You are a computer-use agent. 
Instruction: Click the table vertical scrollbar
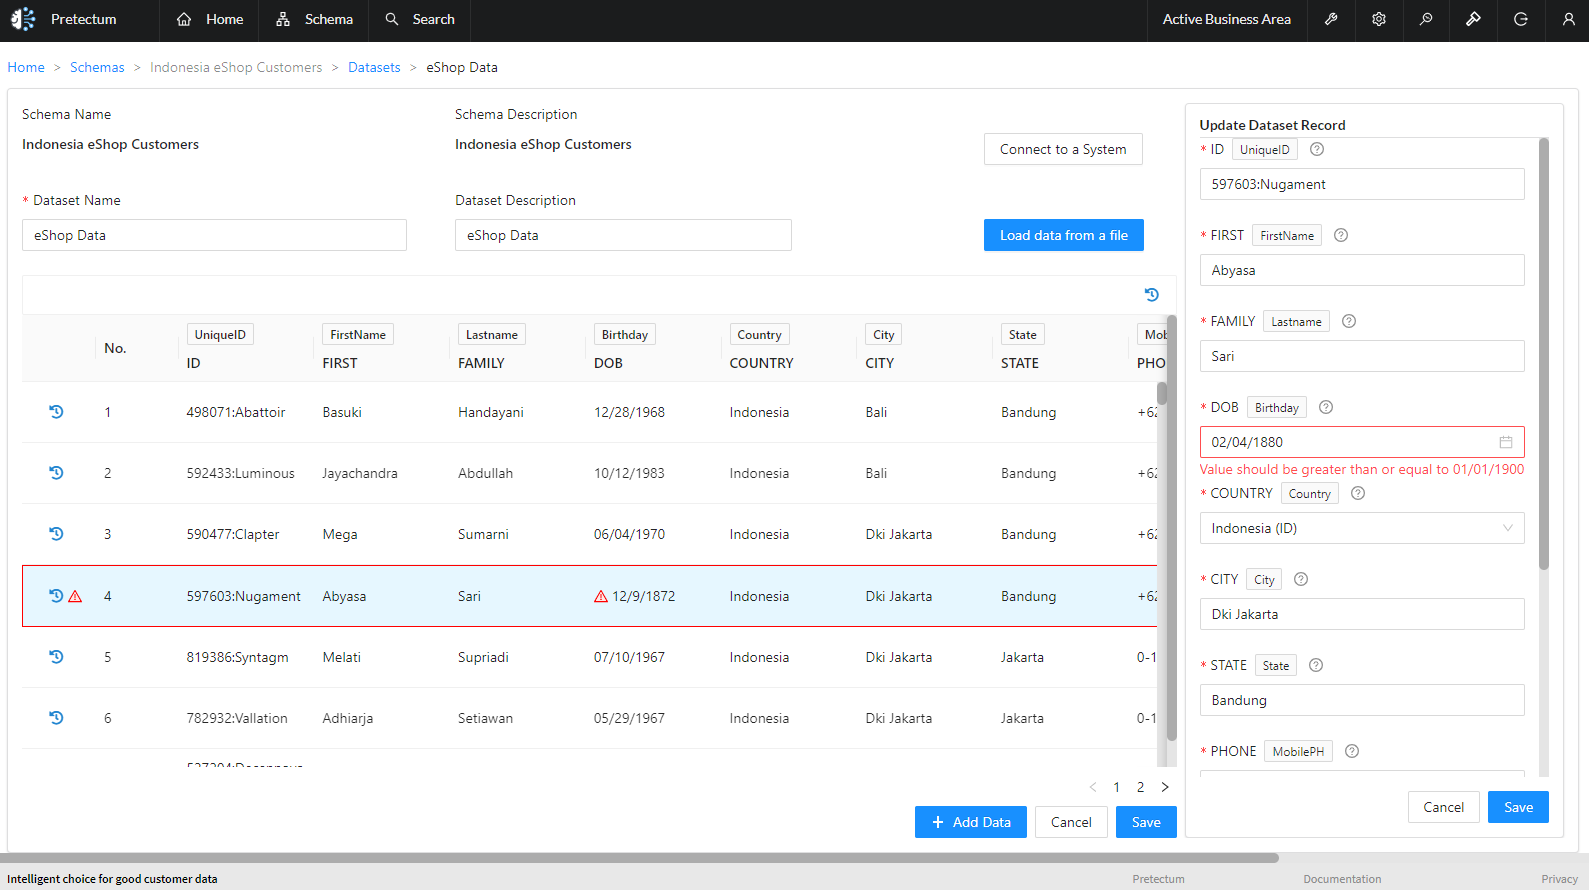click(x=1172, y=527)
